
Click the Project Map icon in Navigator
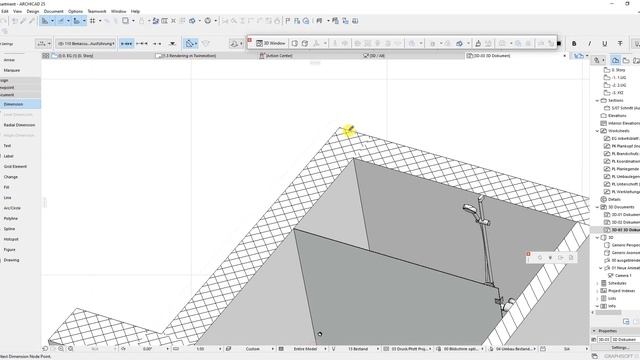tap(615, 60)
